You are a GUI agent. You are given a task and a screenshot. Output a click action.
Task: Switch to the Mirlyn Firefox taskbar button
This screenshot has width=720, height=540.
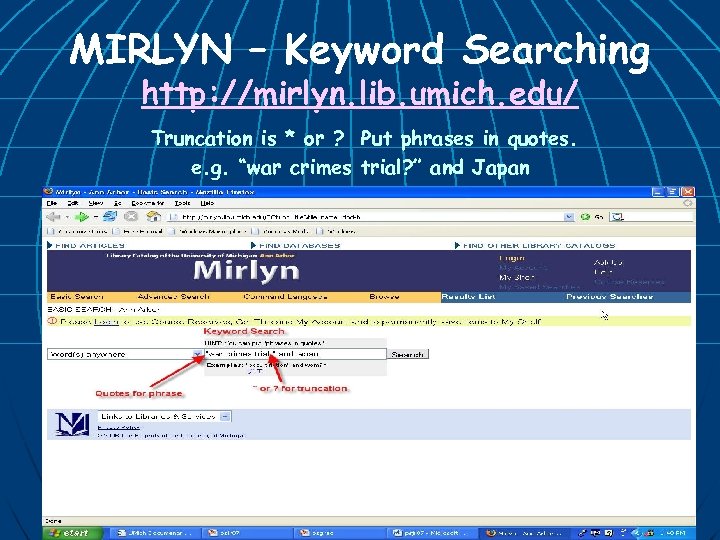tap(524, 533)
